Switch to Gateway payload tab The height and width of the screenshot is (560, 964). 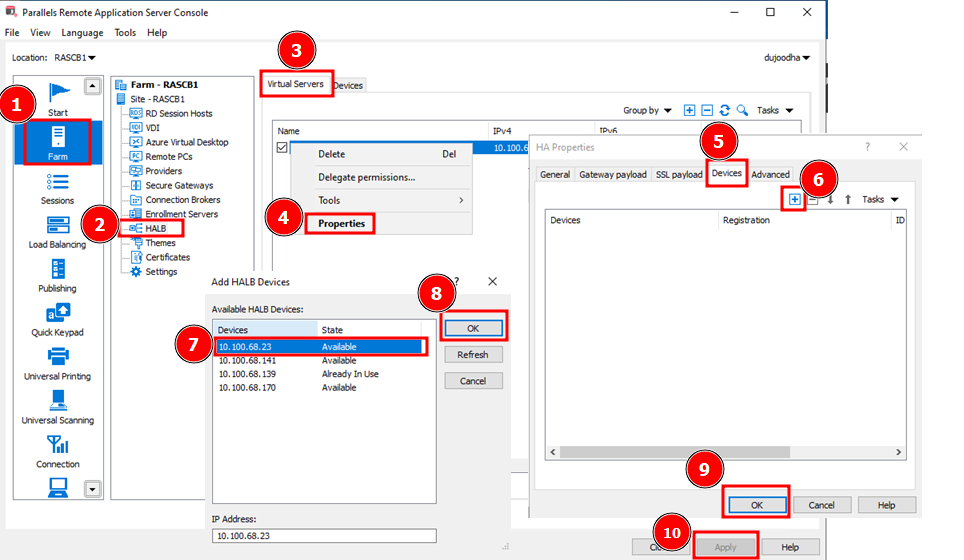[x=612, y=175]
